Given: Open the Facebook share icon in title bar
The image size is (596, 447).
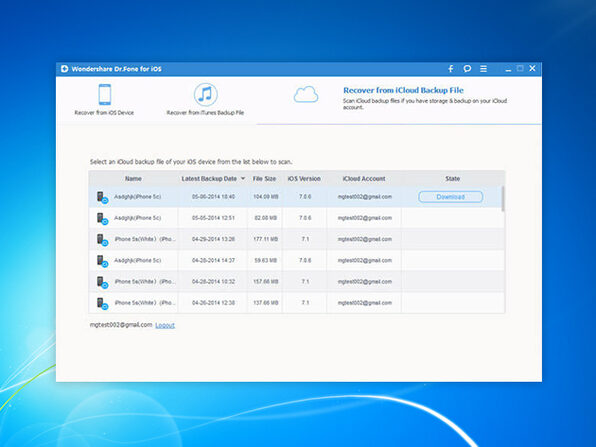Looking at the screenshot, I should coord(451,69).
